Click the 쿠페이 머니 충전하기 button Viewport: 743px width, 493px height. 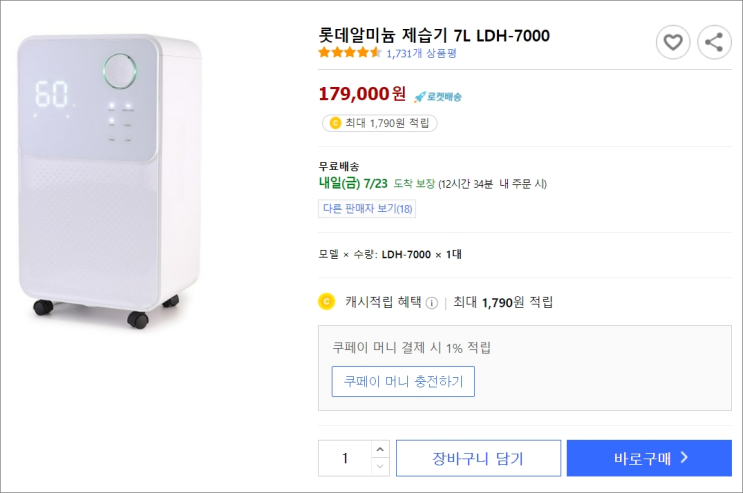pyautogui.click(x=403, y=381)
